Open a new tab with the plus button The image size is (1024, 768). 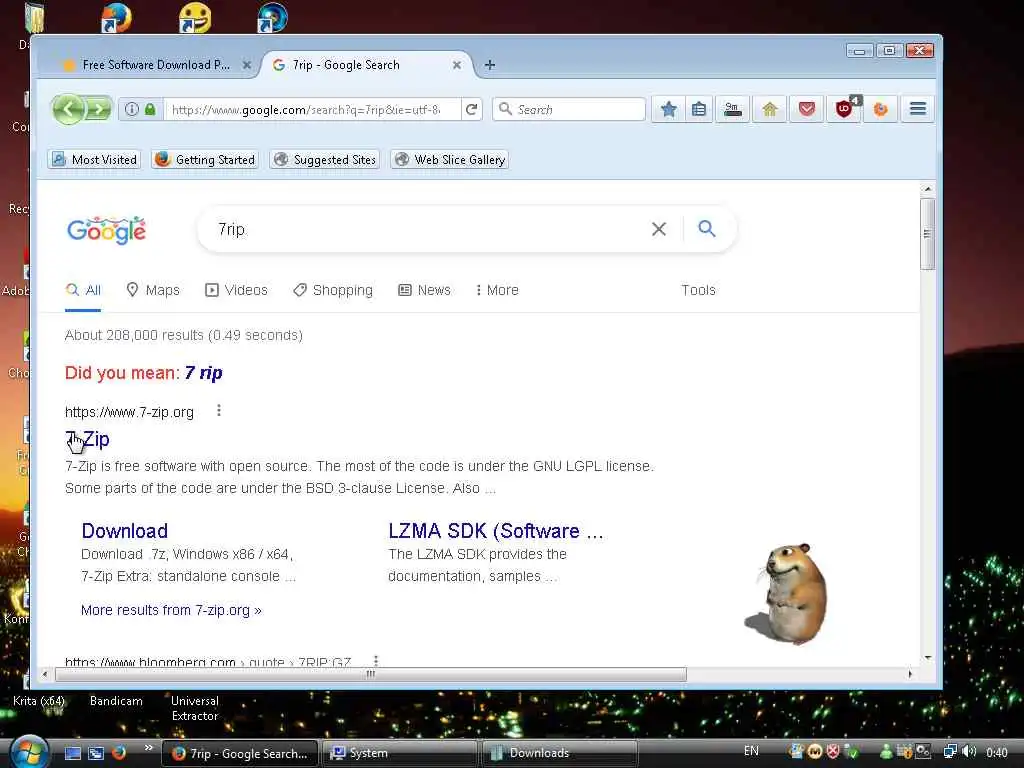pyautogui.click(x=490, y=65)
